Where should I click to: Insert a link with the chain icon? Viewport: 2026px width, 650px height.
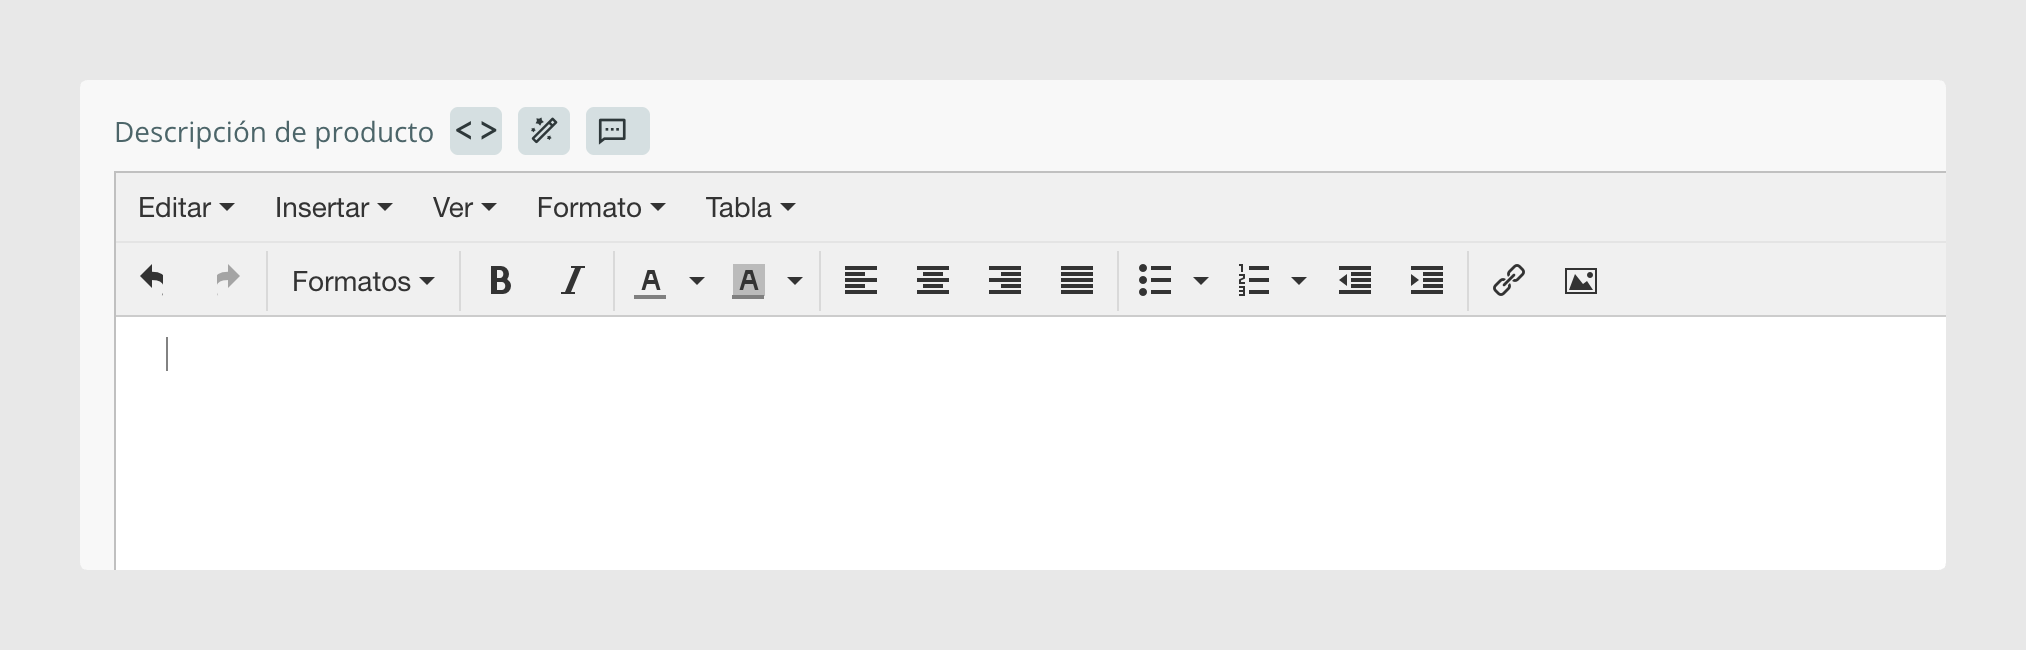[x=1508, y=281]
